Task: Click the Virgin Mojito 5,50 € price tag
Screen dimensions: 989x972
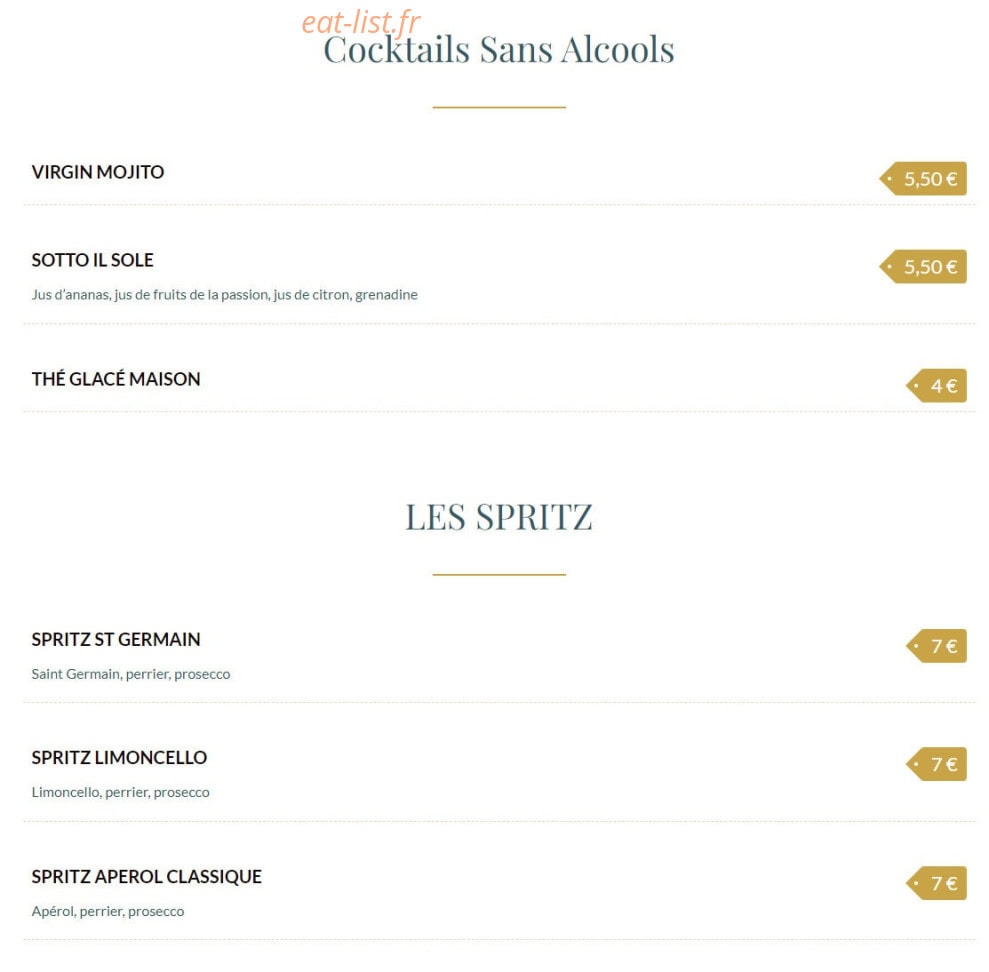Action: click(923, 179)
